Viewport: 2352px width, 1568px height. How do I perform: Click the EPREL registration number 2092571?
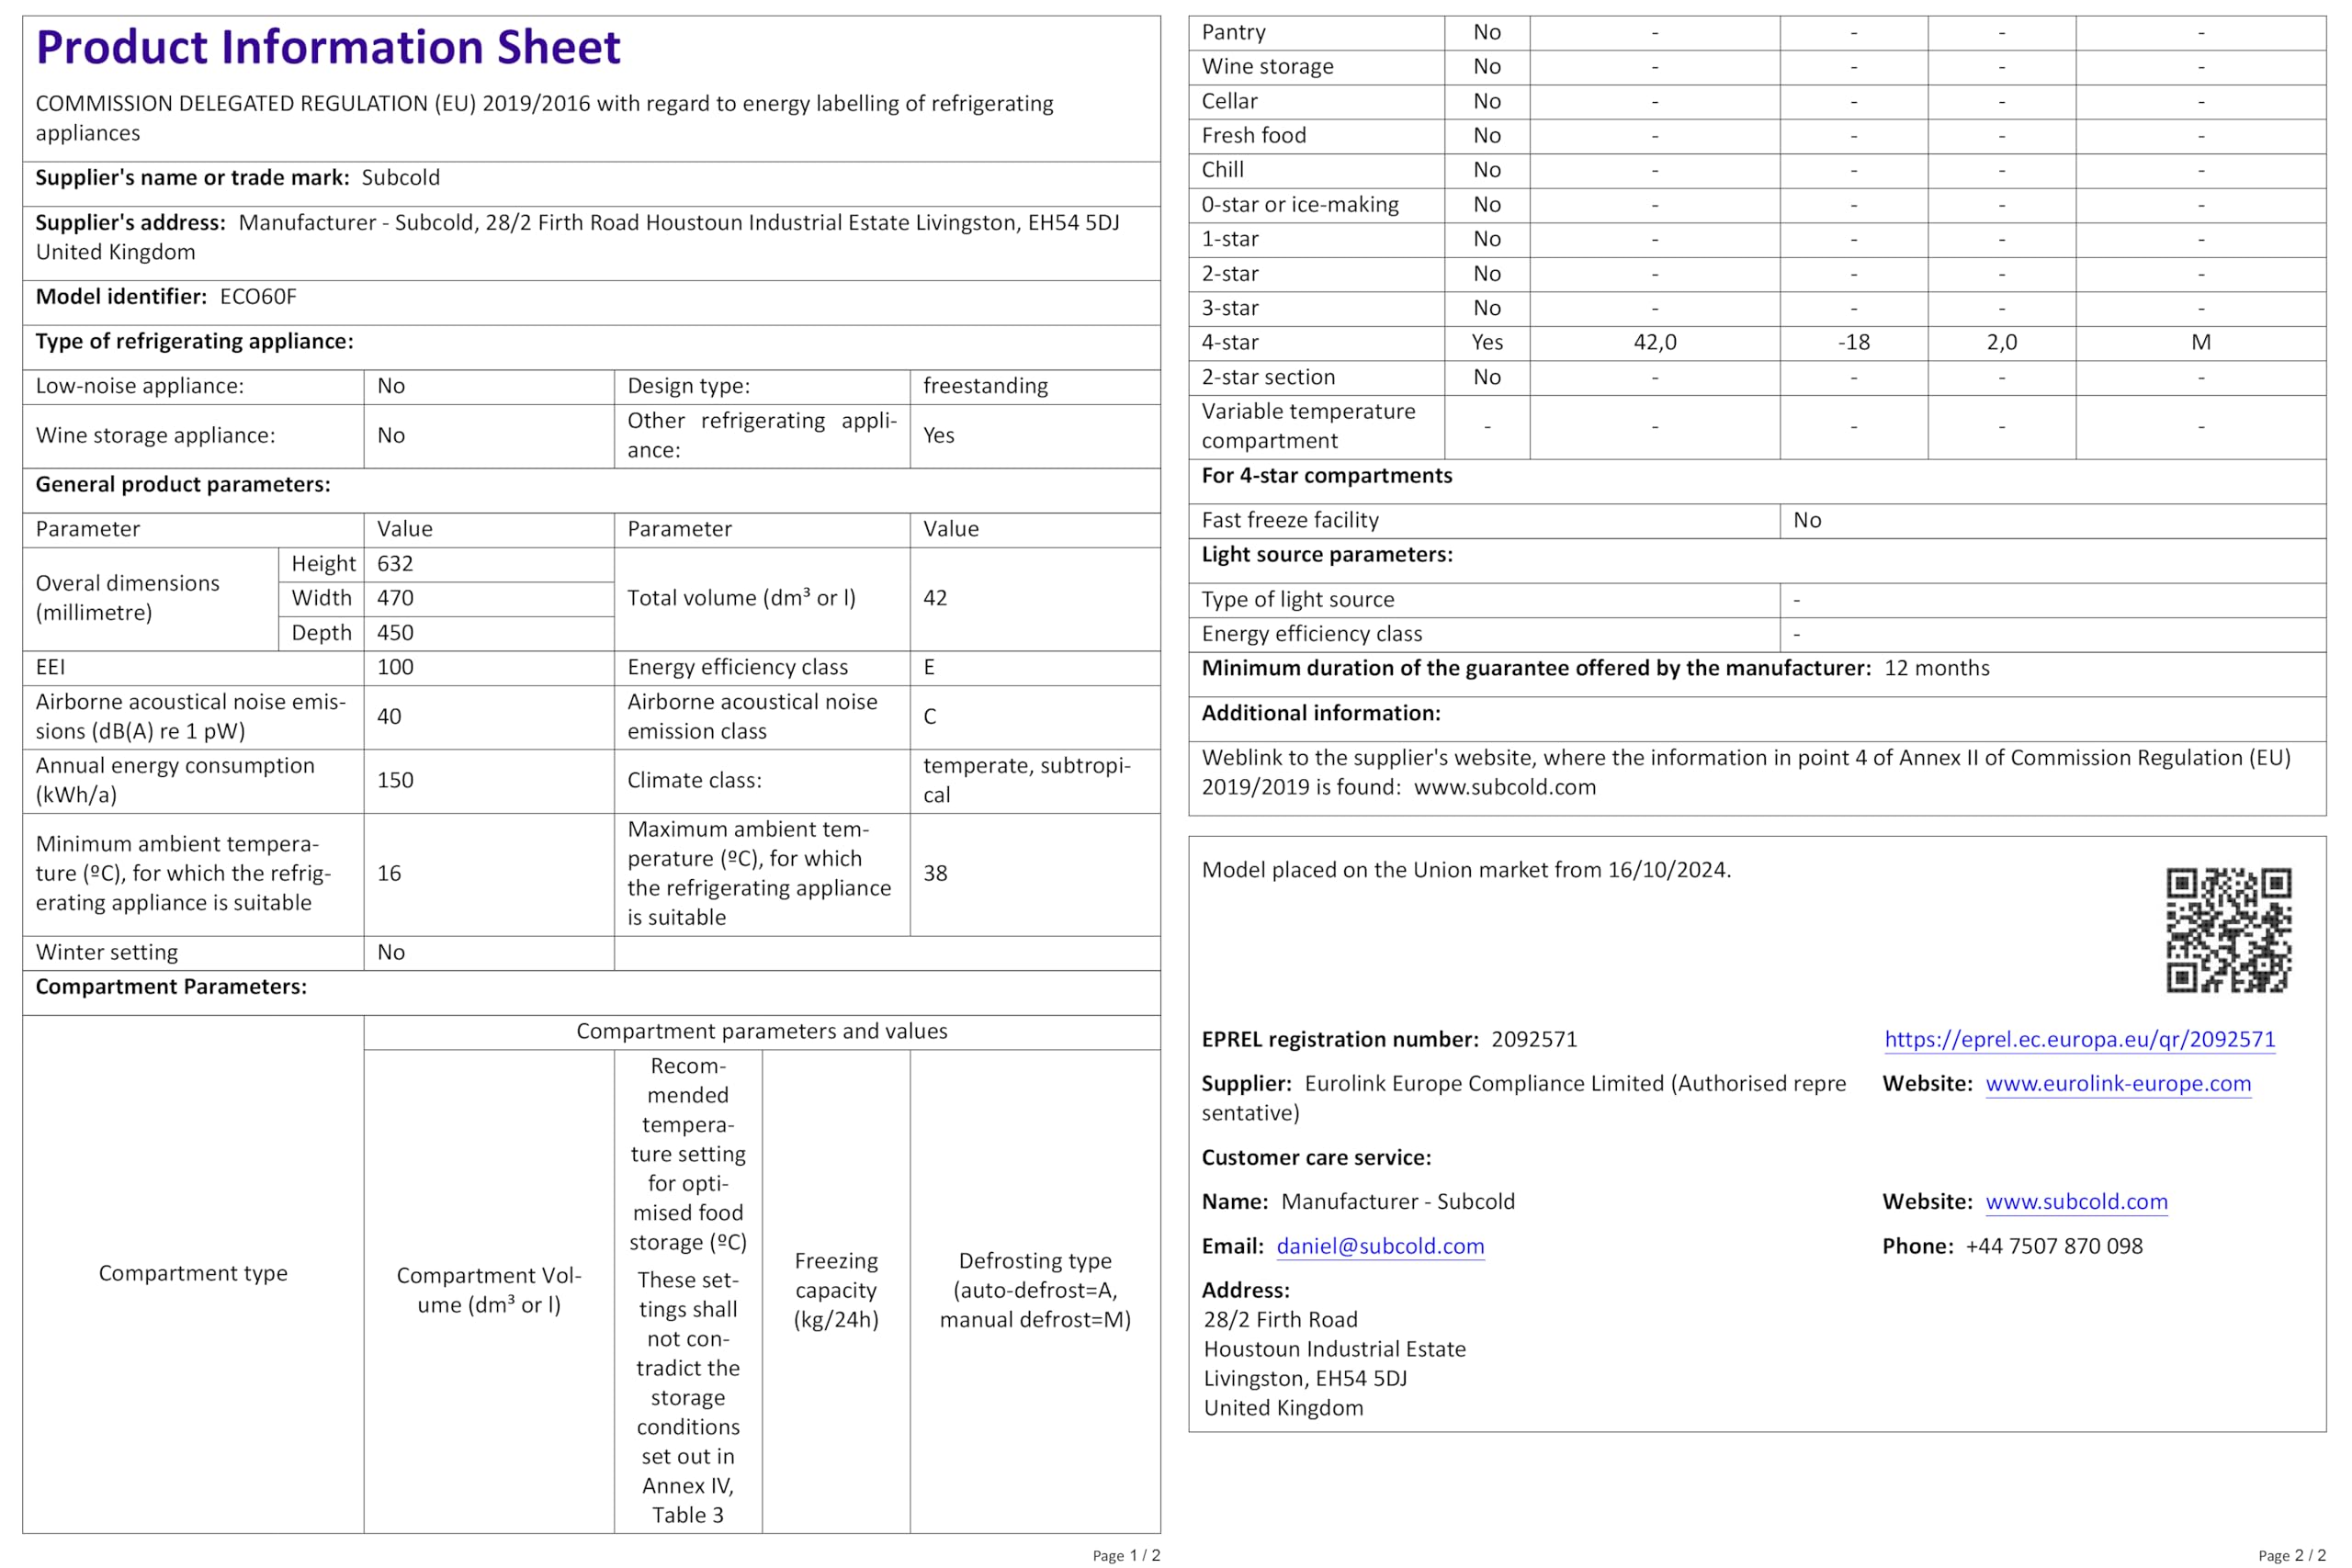1533,1039
